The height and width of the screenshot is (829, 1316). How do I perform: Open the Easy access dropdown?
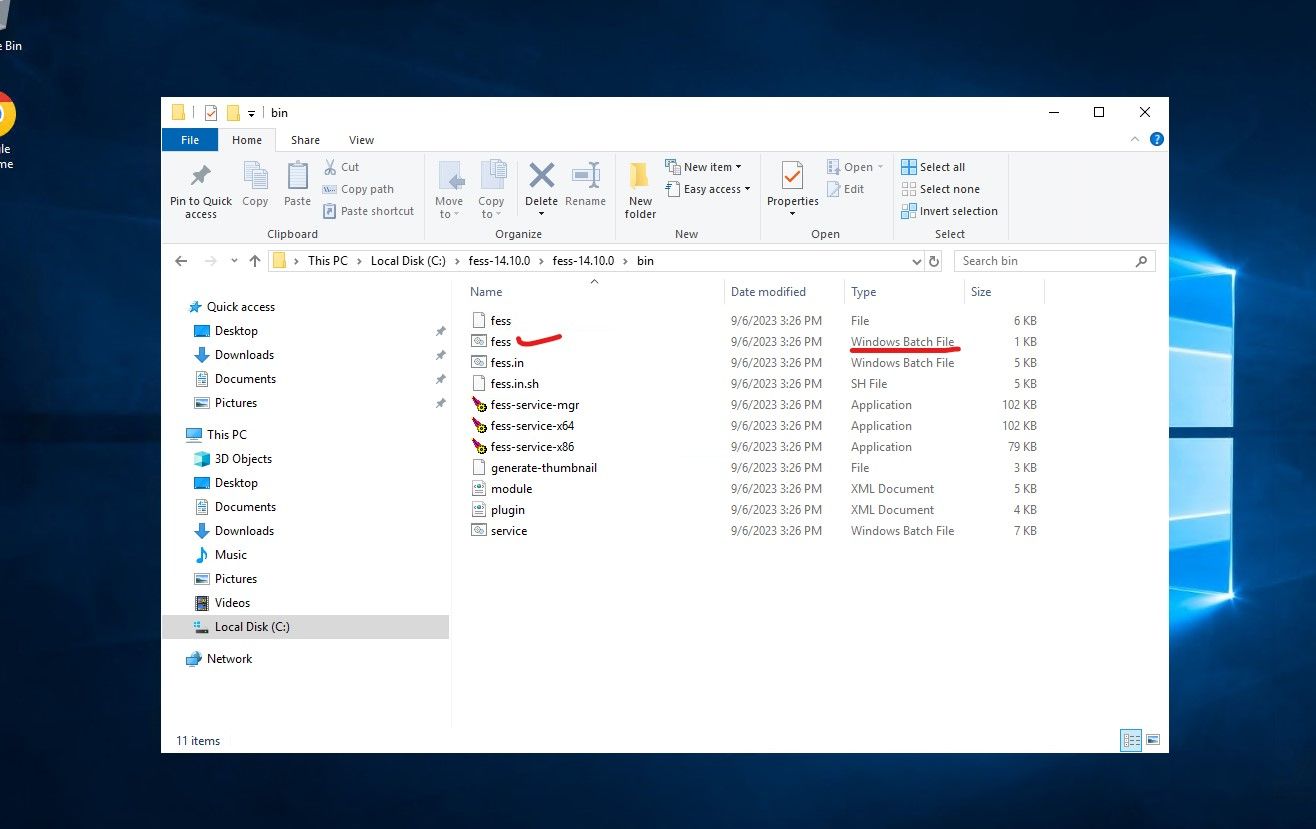click(716, 189)
